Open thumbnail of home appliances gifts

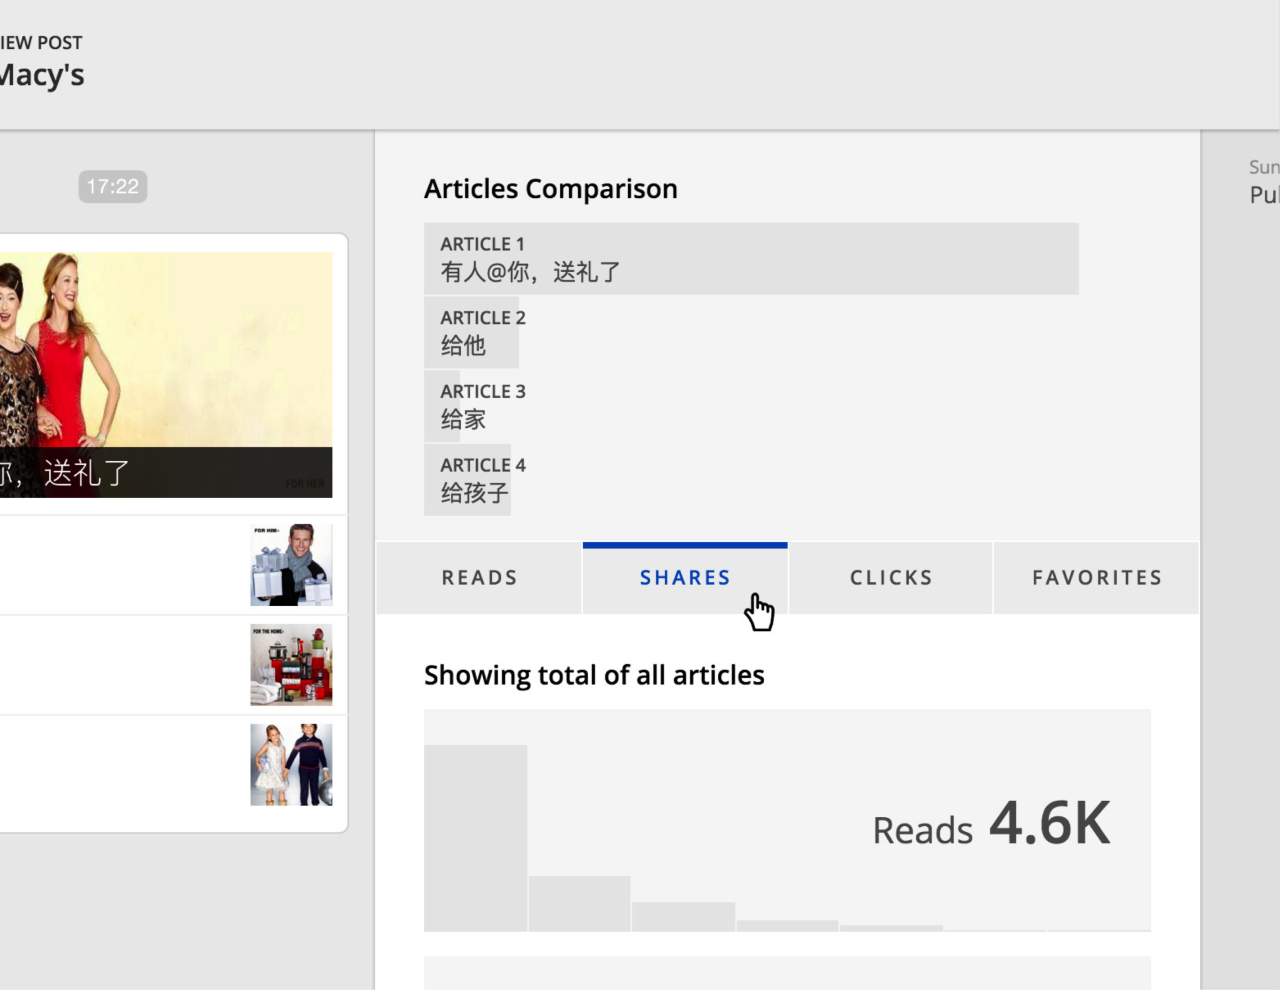coord(291,665)
